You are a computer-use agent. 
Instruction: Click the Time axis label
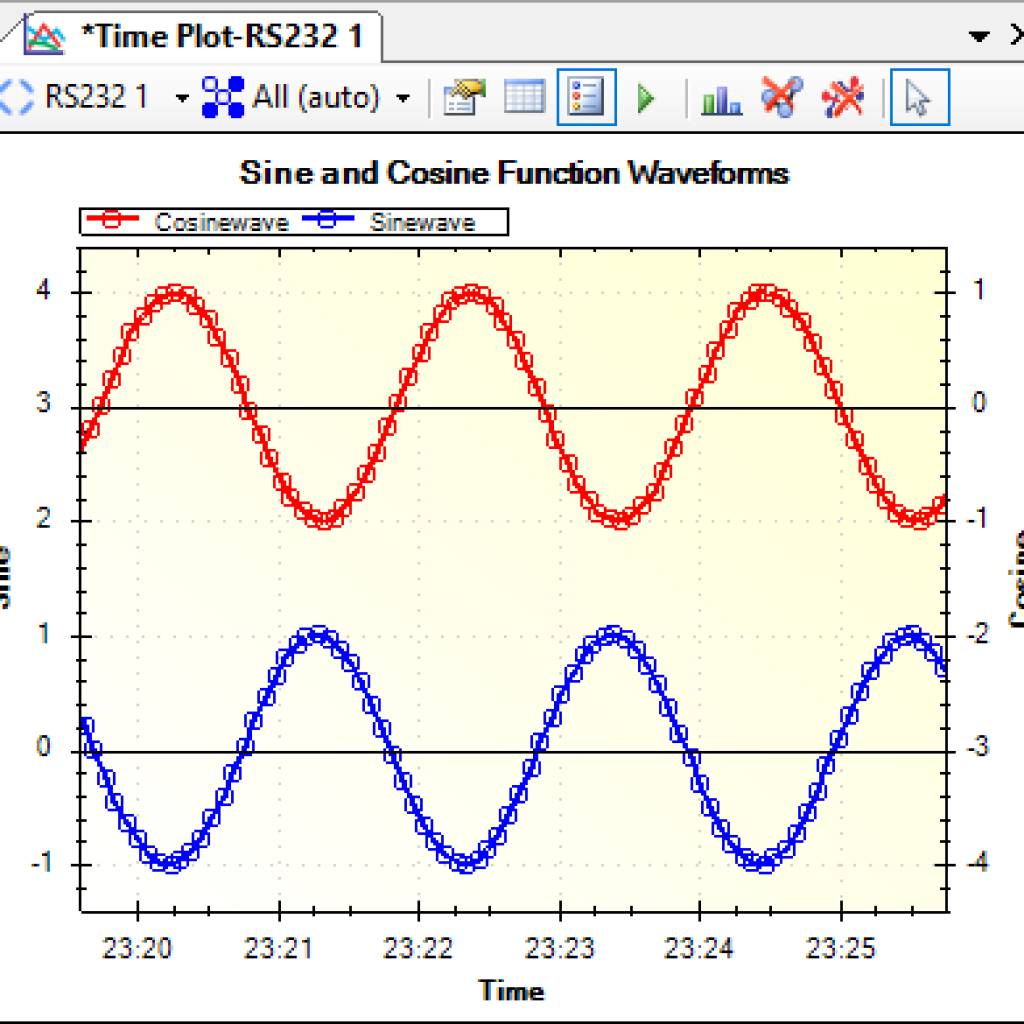pyautogui.click(x=512, y=991)
